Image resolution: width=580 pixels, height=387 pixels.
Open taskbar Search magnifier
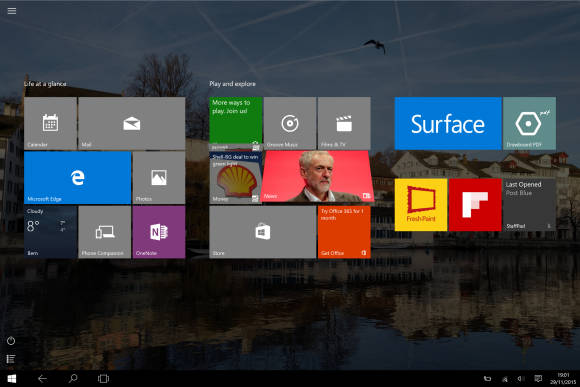[x=73, y=378]
